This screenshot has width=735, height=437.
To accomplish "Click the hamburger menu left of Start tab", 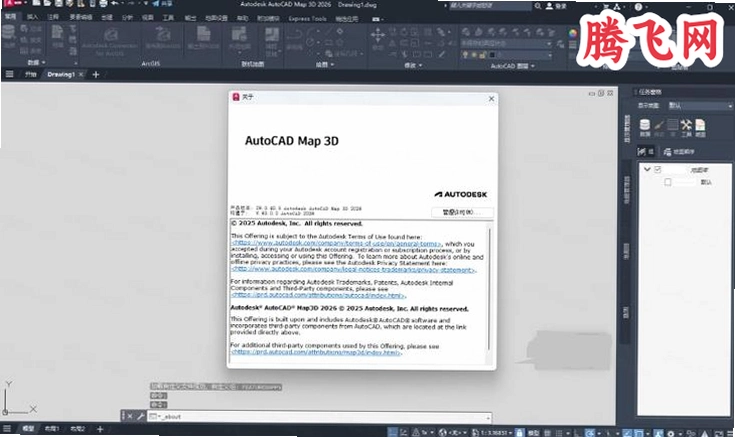I will click(x=9, y=74).
